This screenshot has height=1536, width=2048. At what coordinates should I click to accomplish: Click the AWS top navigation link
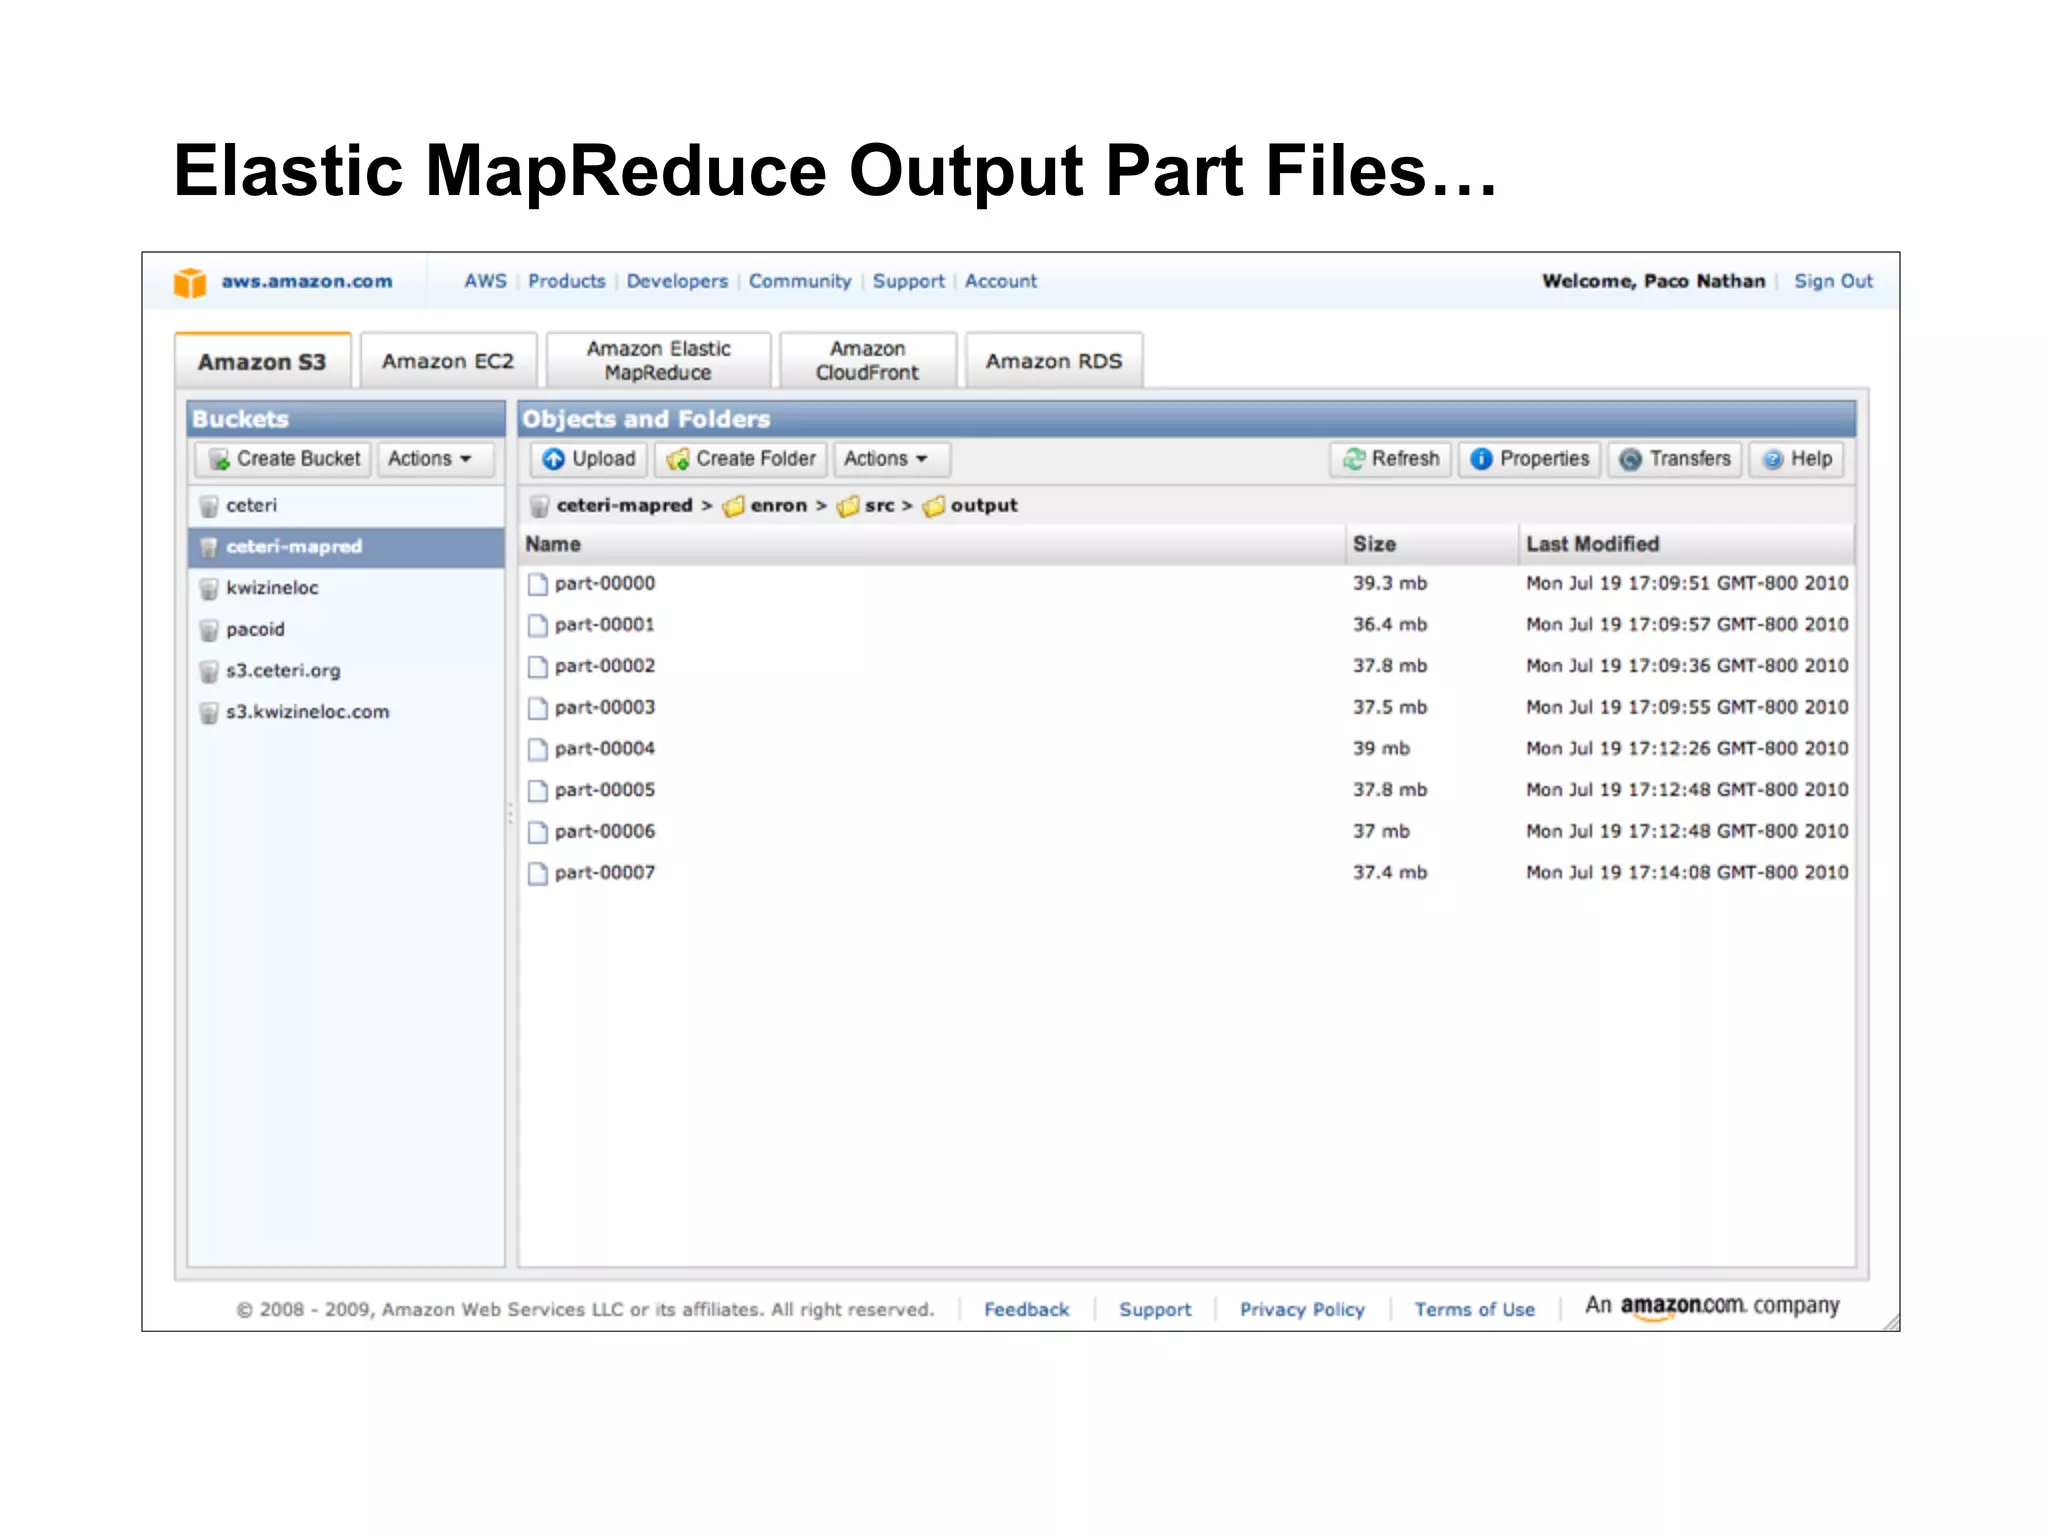[485, 282]
